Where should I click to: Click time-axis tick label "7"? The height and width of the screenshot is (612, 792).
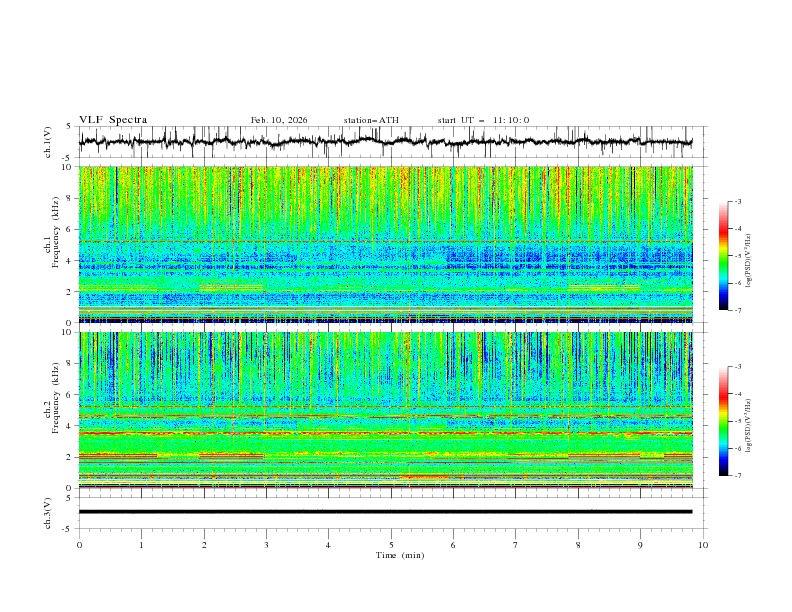tap(516, 545)
